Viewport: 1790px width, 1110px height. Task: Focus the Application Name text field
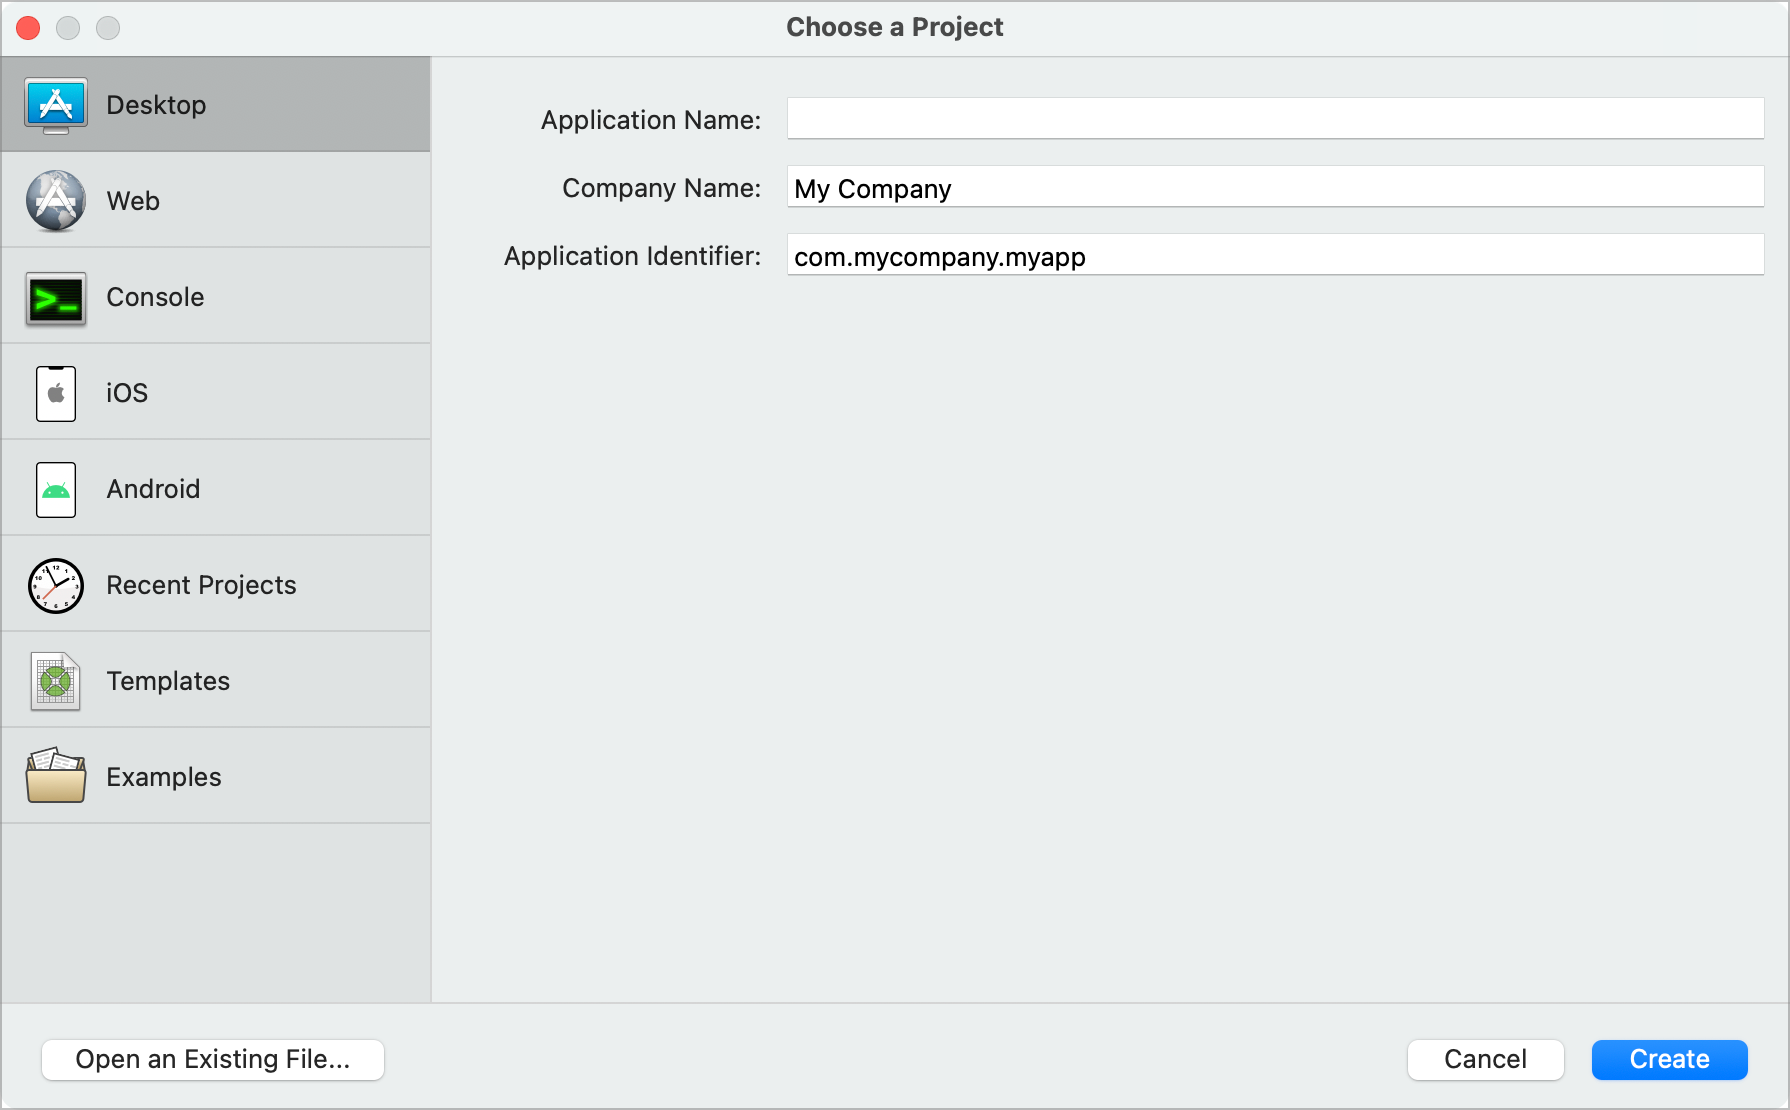[x=1275, y=119]
